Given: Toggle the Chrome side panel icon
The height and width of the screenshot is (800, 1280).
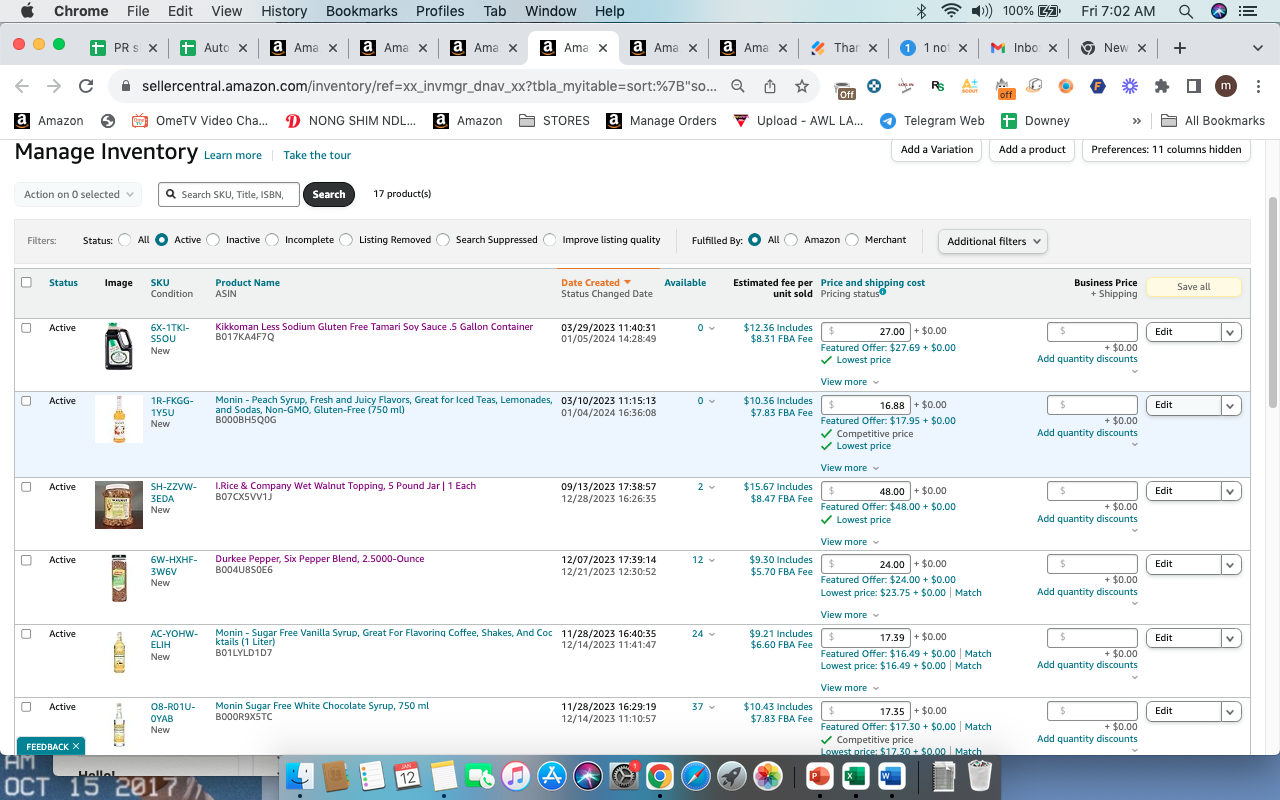Looking at the screenshot, I should point(1193,87).
